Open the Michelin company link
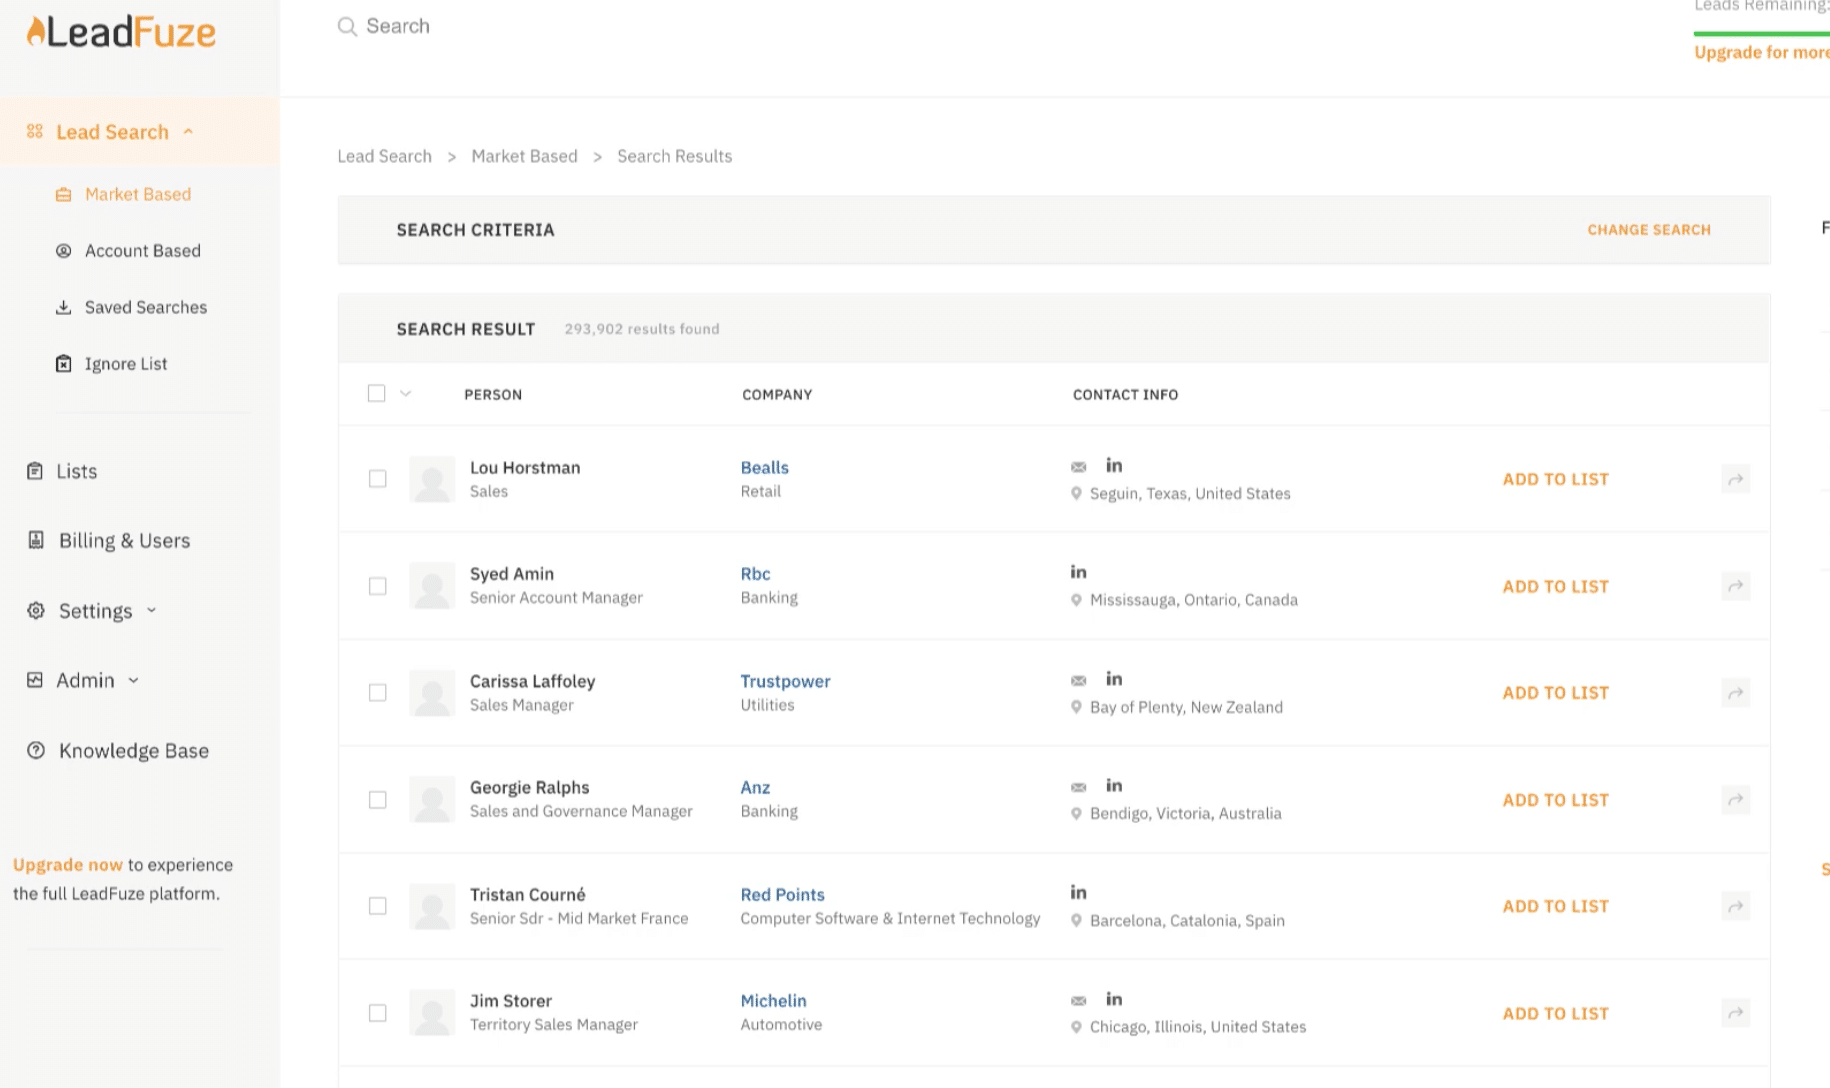 click(x=773, y=1001)
